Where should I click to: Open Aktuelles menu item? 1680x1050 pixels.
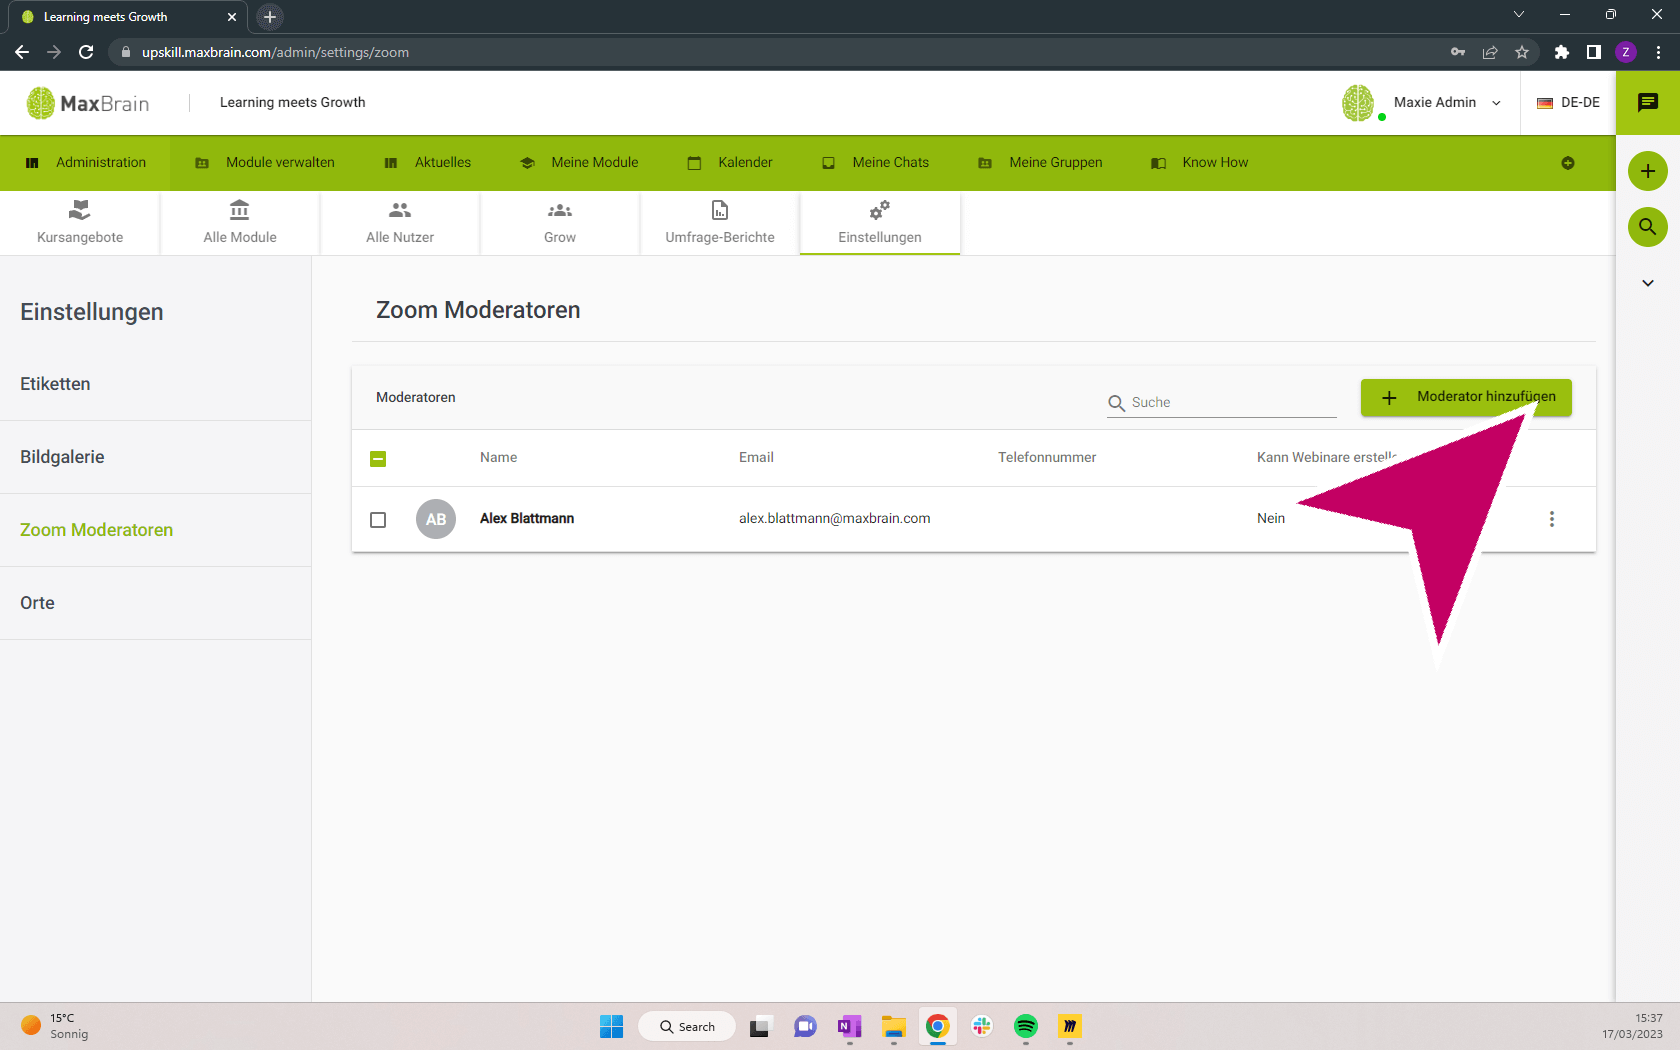[427, 162]
